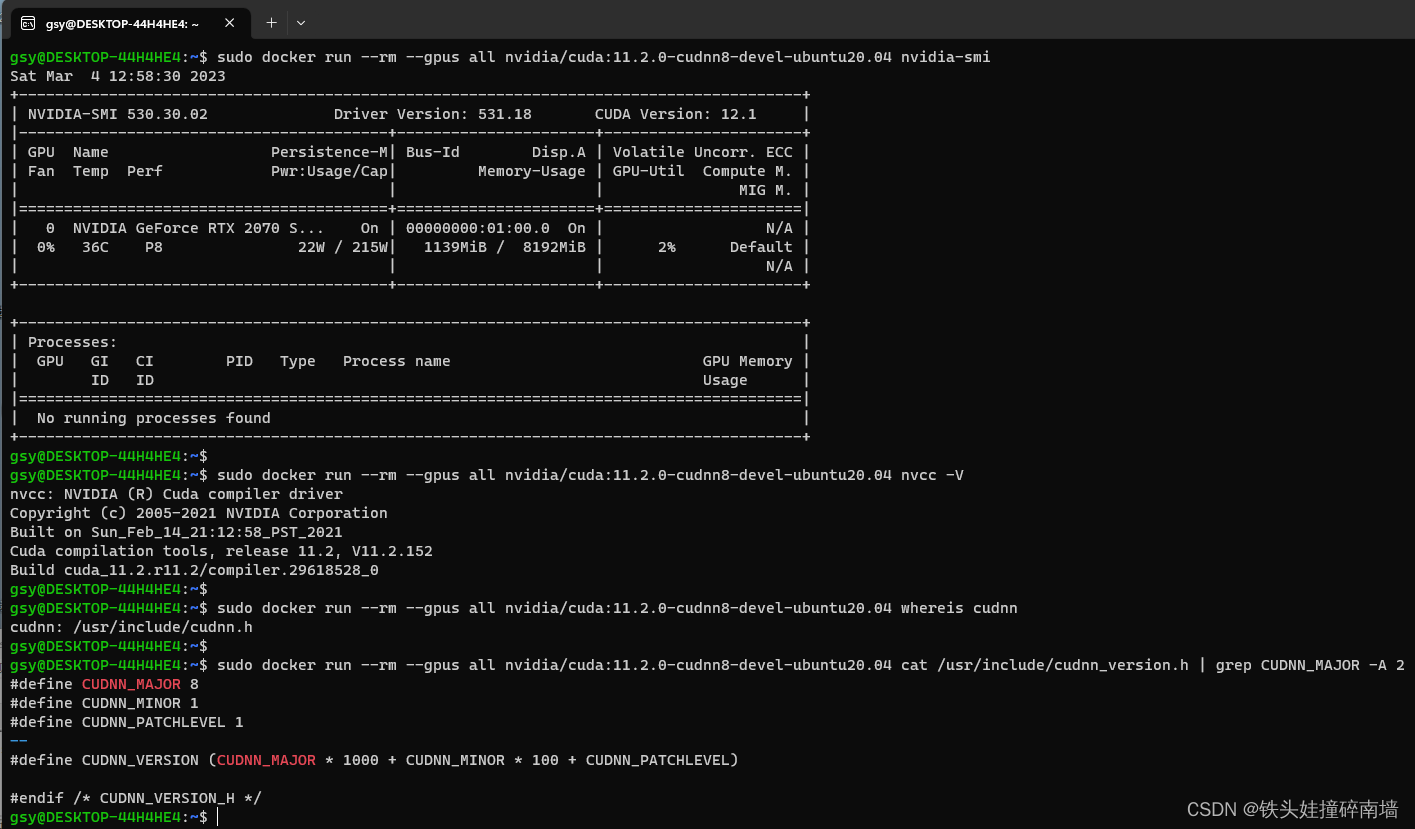Click the terminal icon in the tab
The height and width of the screenshot is (829, 1415).
point(27,22)
